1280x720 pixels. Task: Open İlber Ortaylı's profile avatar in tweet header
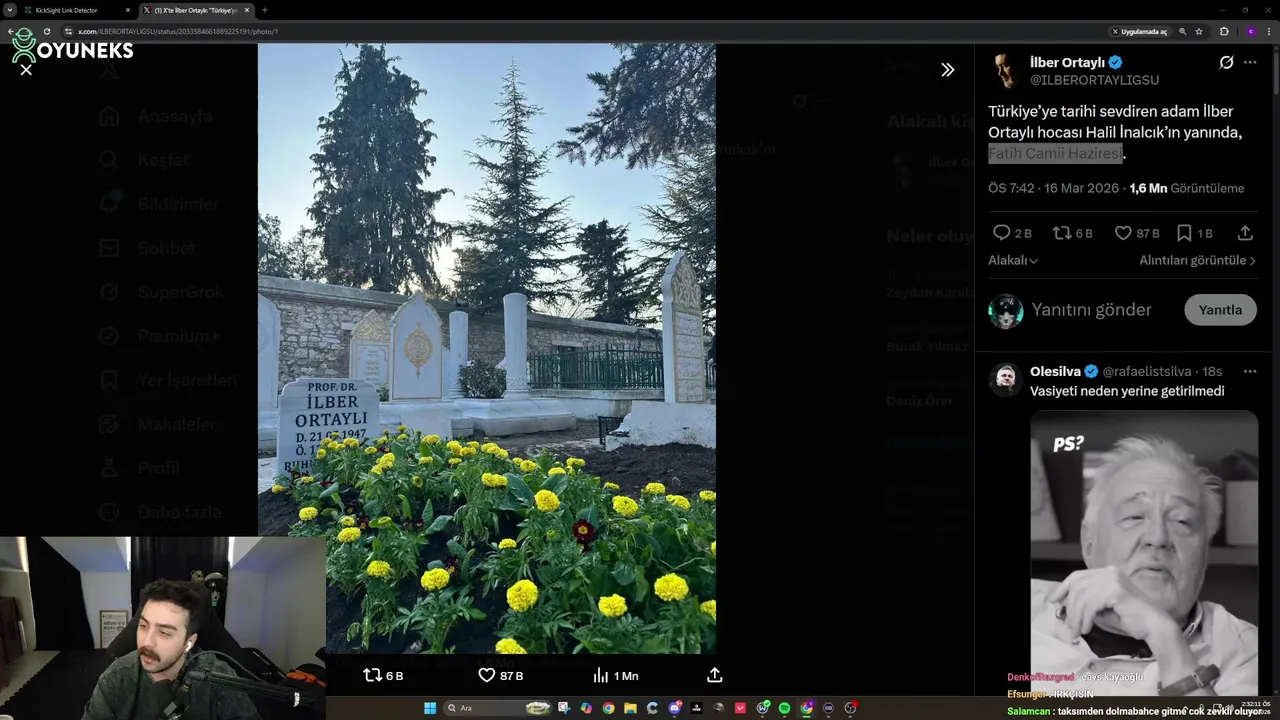click(x=1006, y=70)
